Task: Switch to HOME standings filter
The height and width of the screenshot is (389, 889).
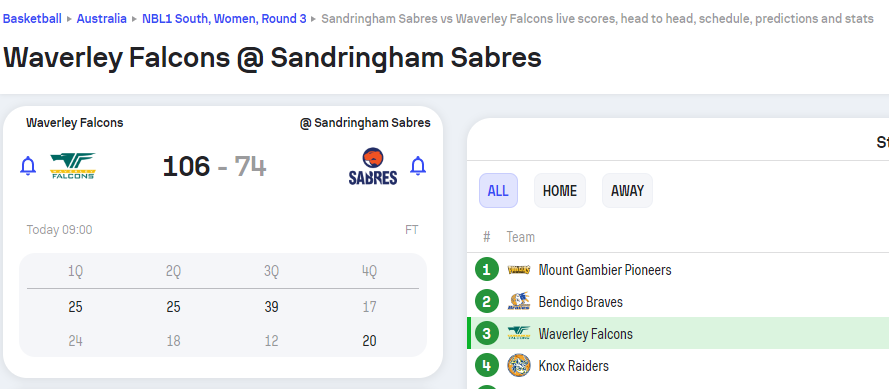Action: click(x=560, y=191)
